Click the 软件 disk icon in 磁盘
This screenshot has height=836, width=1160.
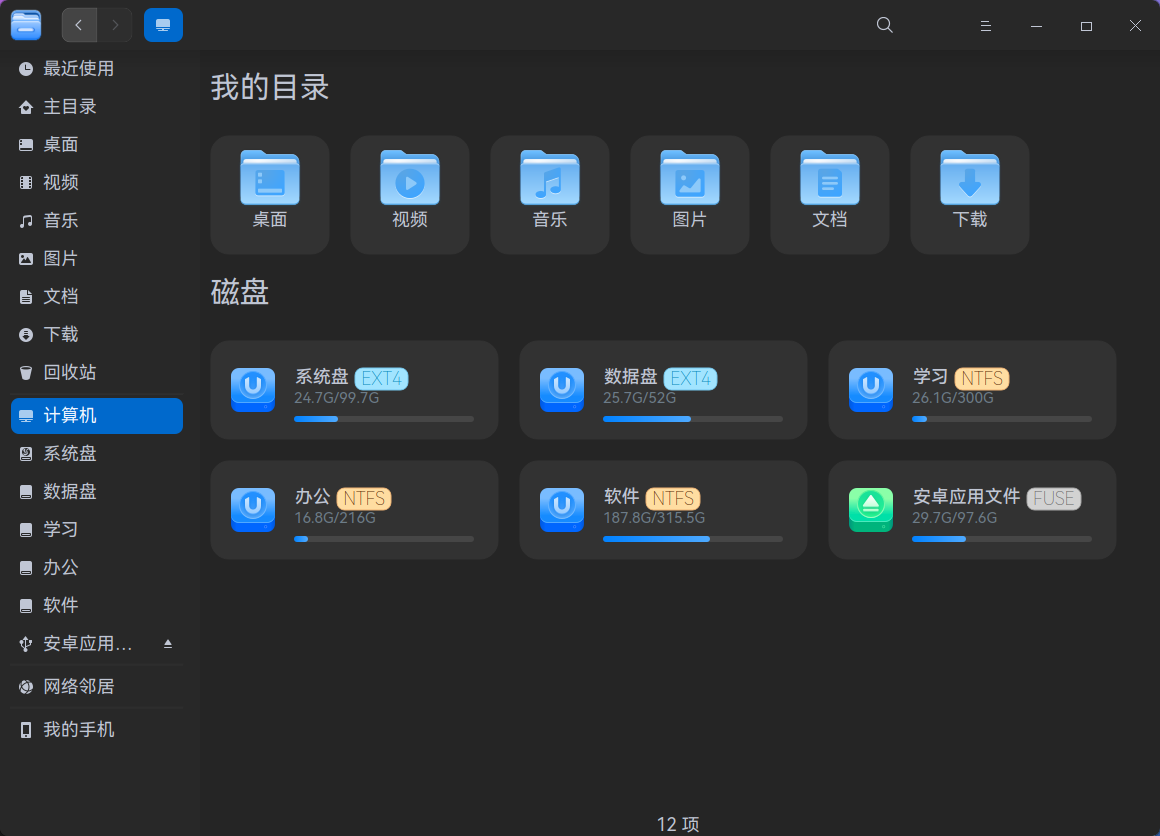coord(562,510)
